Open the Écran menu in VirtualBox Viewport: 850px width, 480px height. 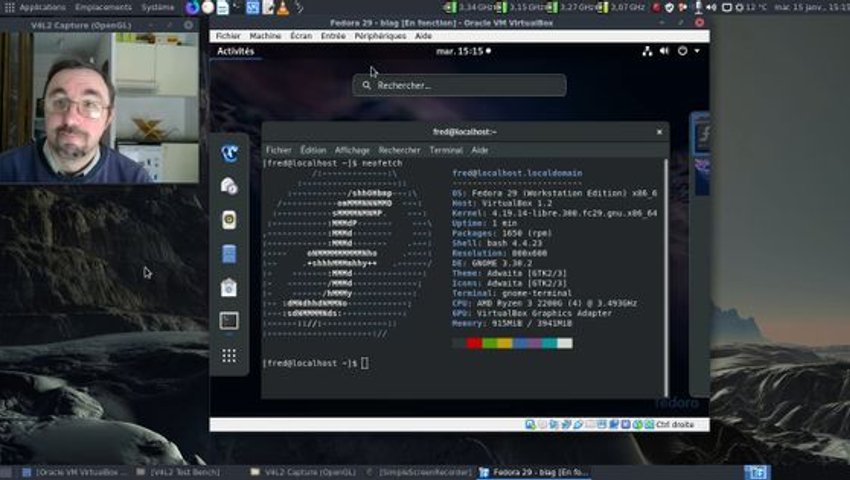pos(301,36)
